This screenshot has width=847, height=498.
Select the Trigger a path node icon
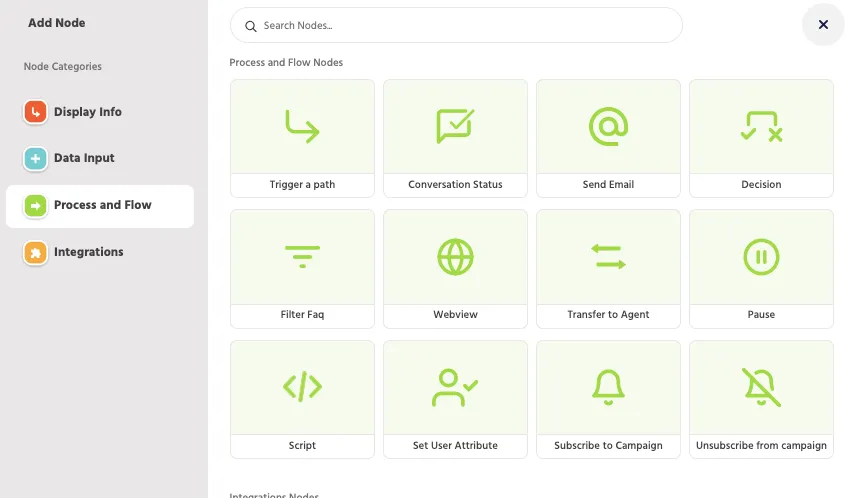[302, 126]
